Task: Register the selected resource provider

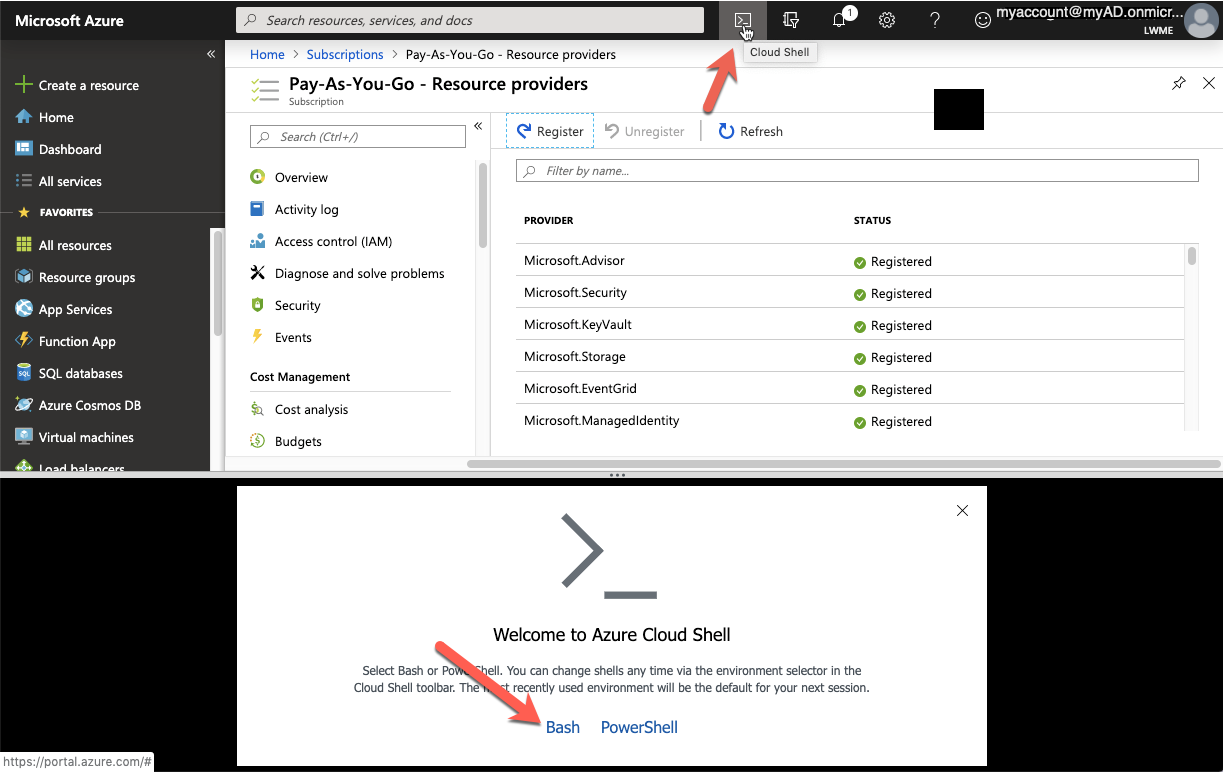Action: [x=549, y=131]
